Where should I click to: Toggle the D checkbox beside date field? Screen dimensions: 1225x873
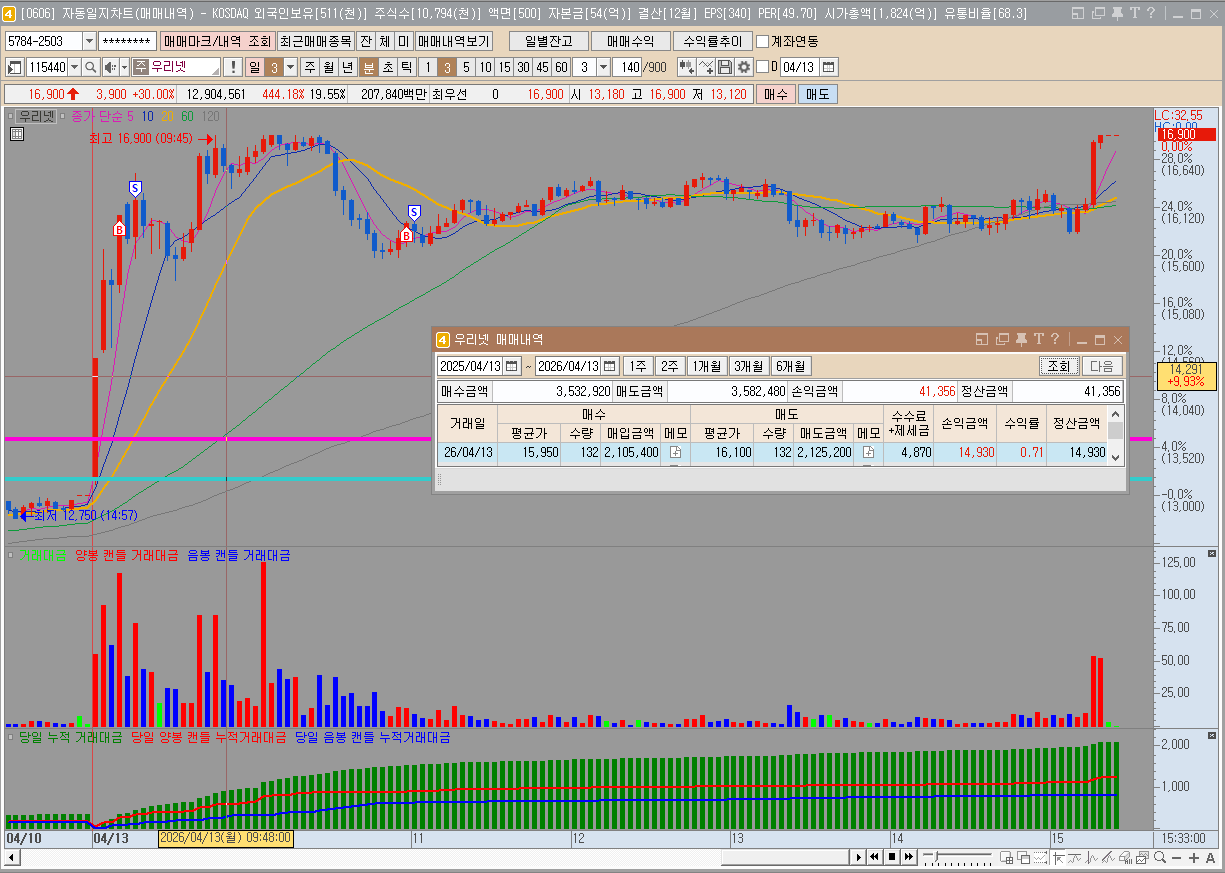click(762, 67)
